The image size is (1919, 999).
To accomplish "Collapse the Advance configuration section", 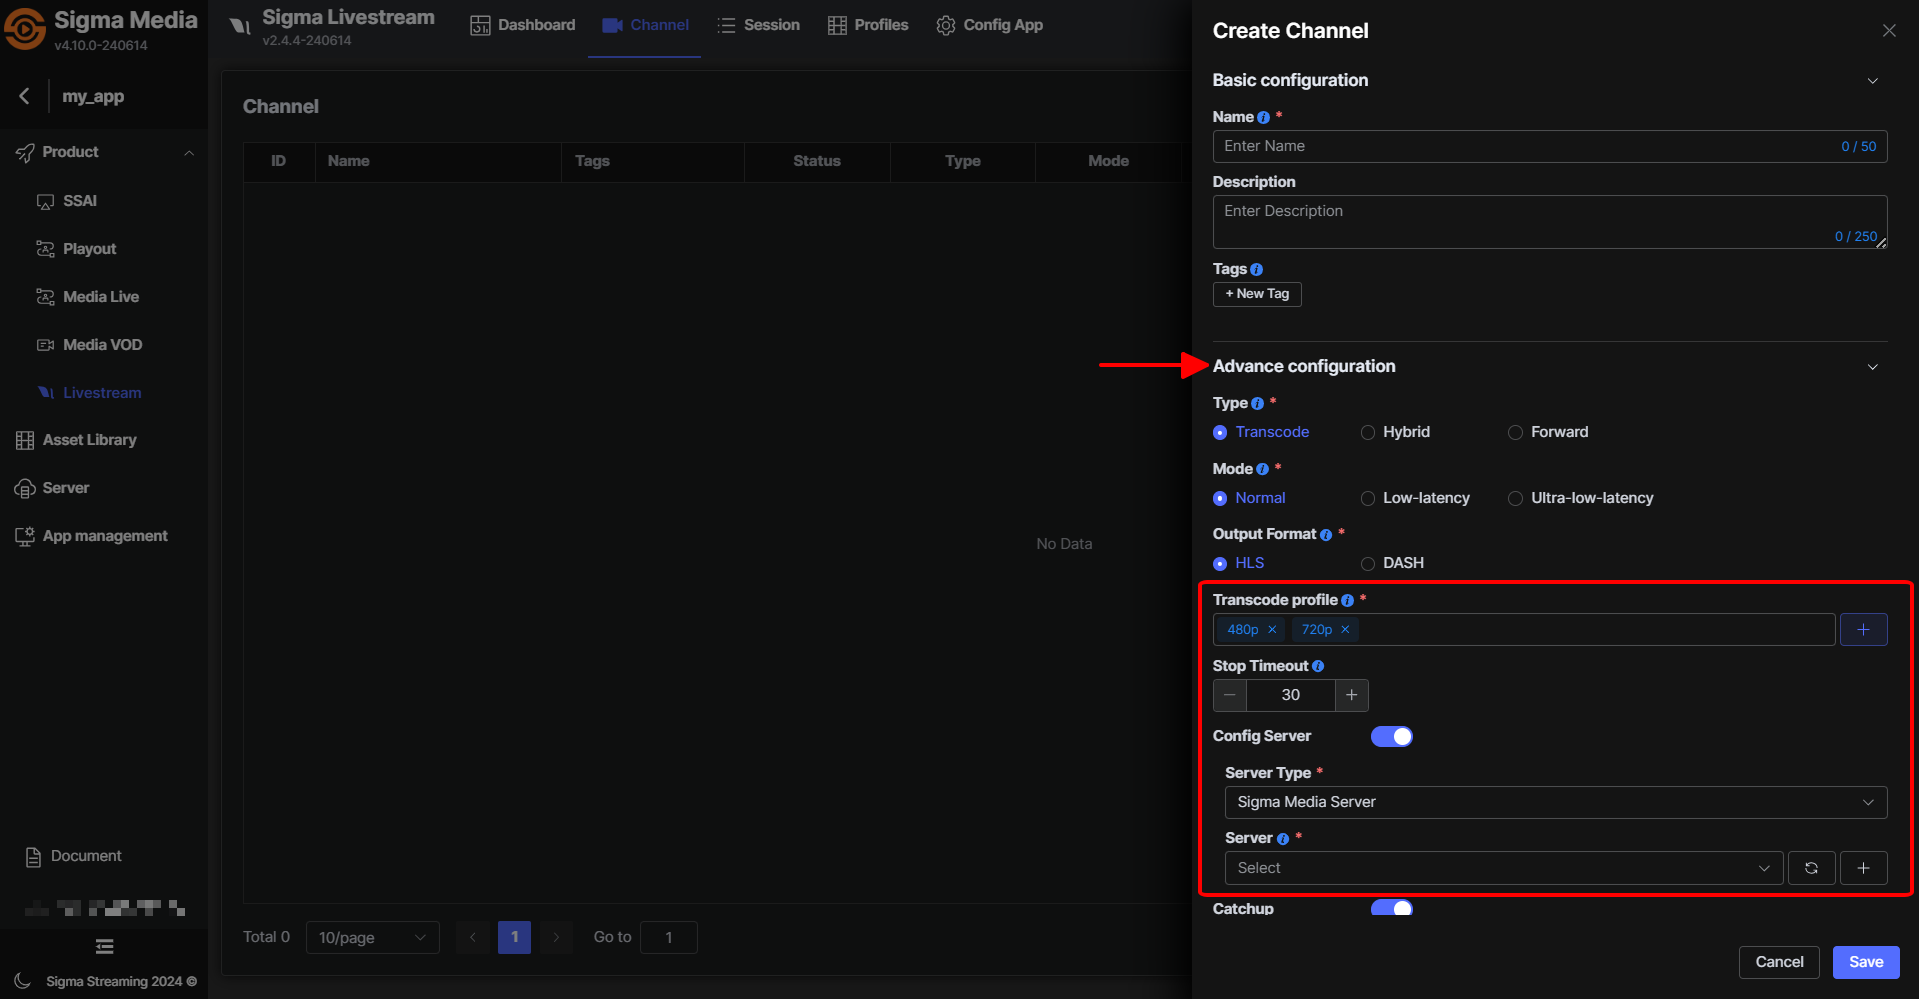I will click(x=1872, y=367).
